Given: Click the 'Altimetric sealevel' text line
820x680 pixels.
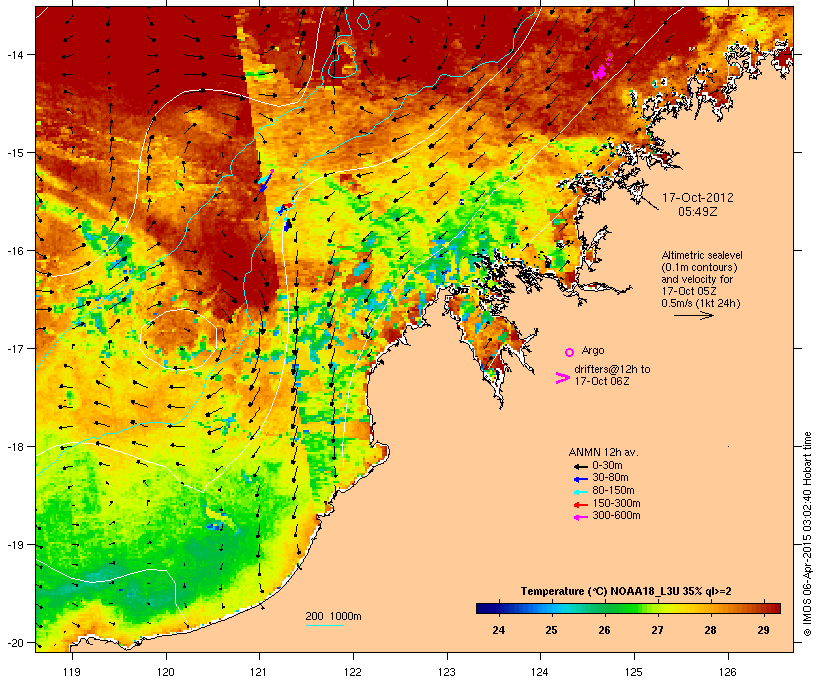Looking at the screenshot, I should (702, 255).
